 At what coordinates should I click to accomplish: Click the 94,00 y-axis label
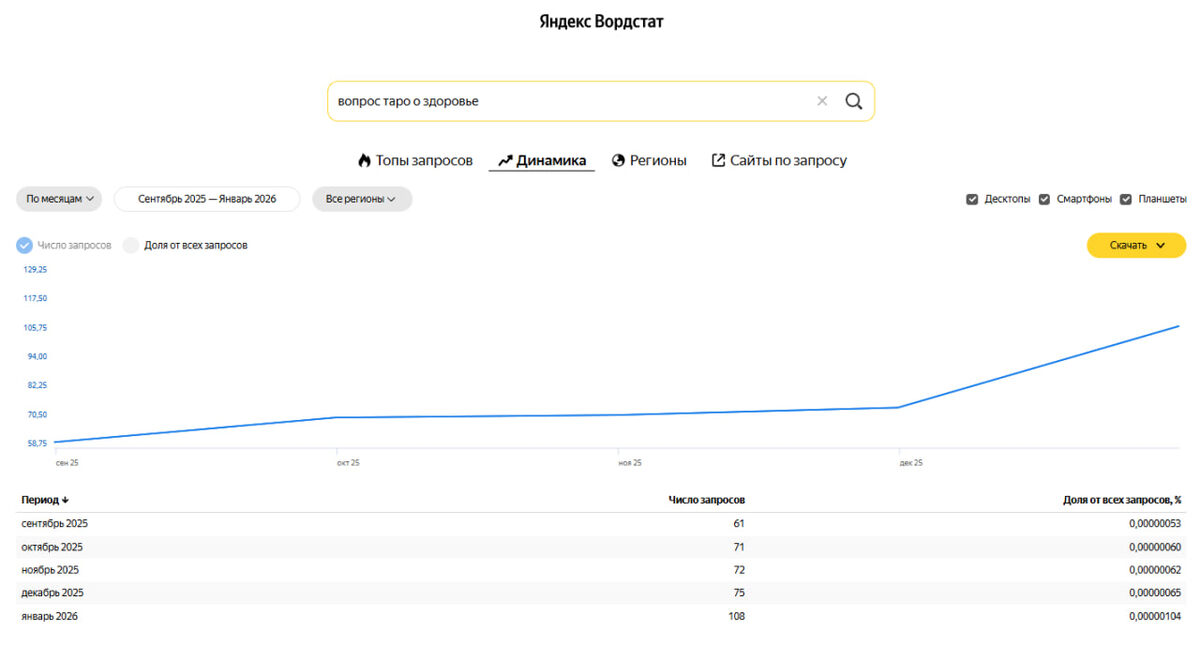(36, 356)
